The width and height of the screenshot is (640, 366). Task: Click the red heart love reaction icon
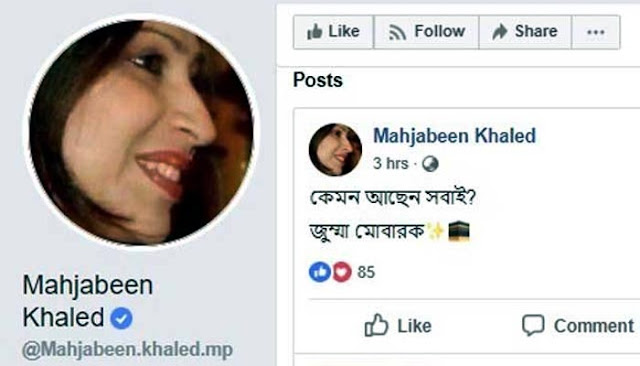point(342,272)
